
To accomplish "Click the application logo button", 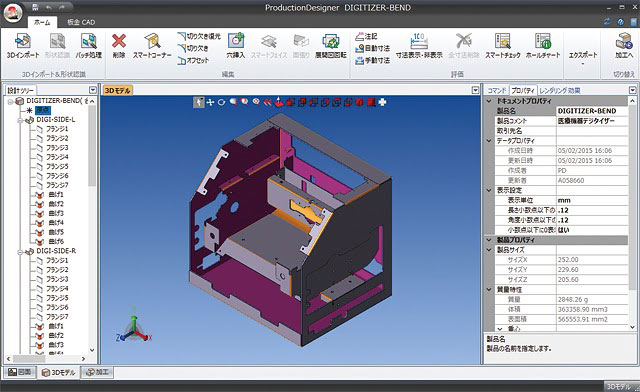I will tap(13, 12).
